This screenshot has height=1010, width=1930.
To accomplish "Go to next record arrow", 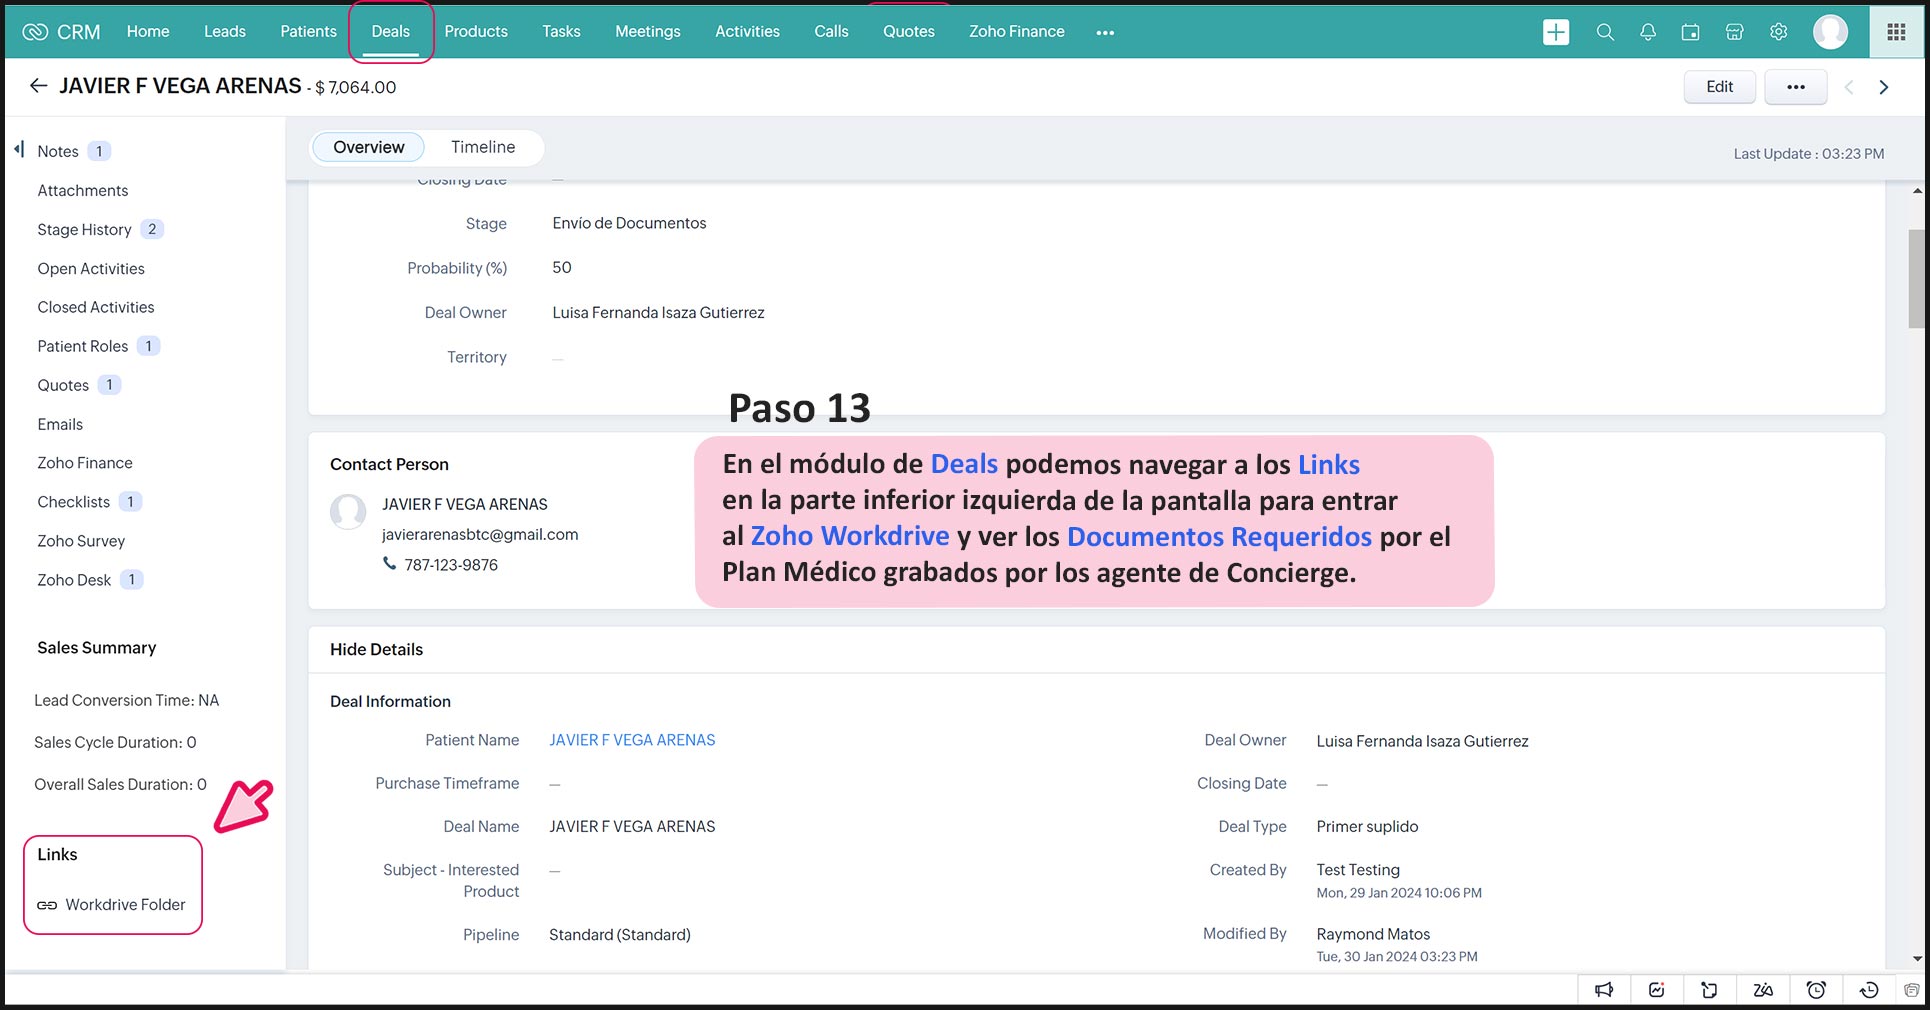I will pos(1884,87).
